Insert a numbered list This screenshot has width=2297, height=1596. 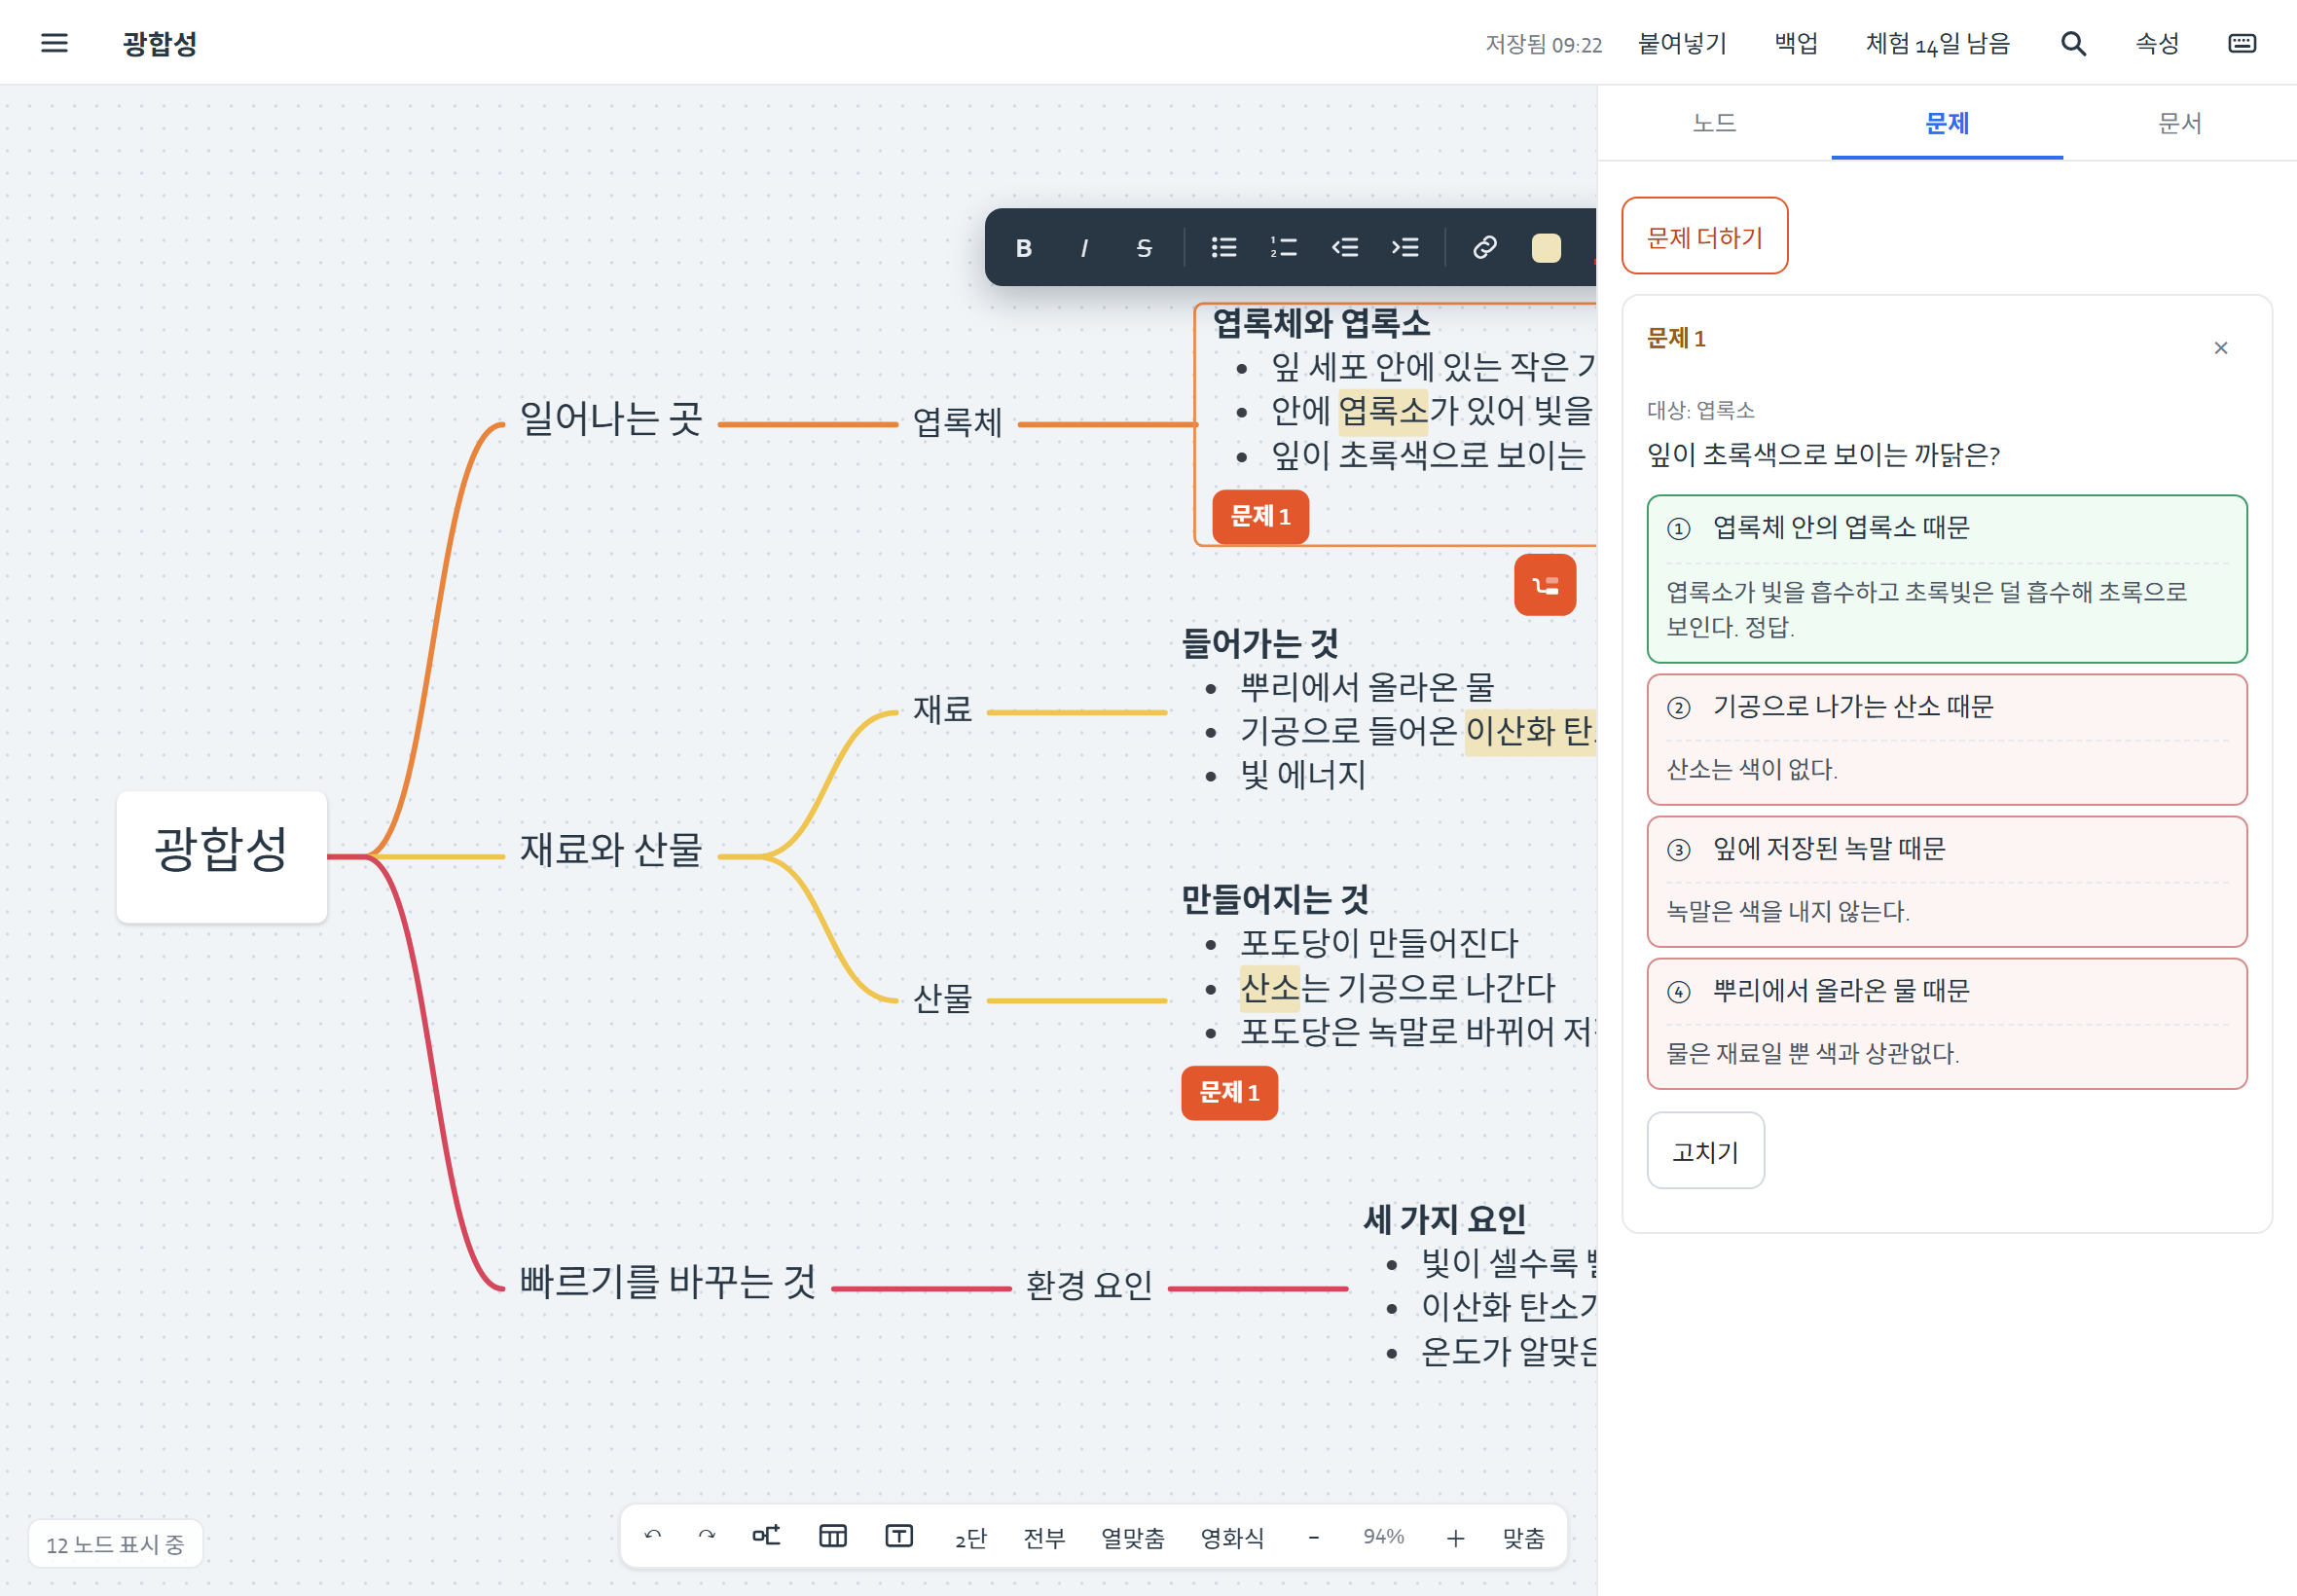click(1284, 248)
